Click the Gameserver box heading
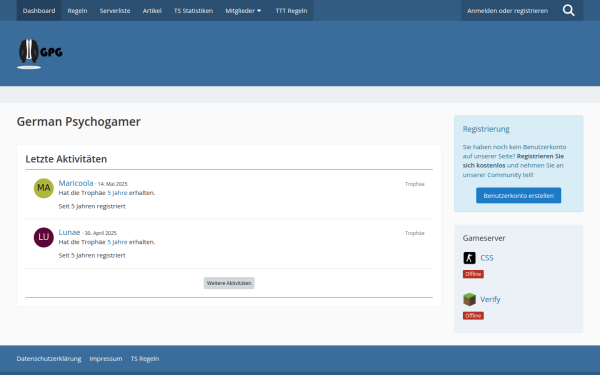This screenshot has height=375, width=600. 484,238
